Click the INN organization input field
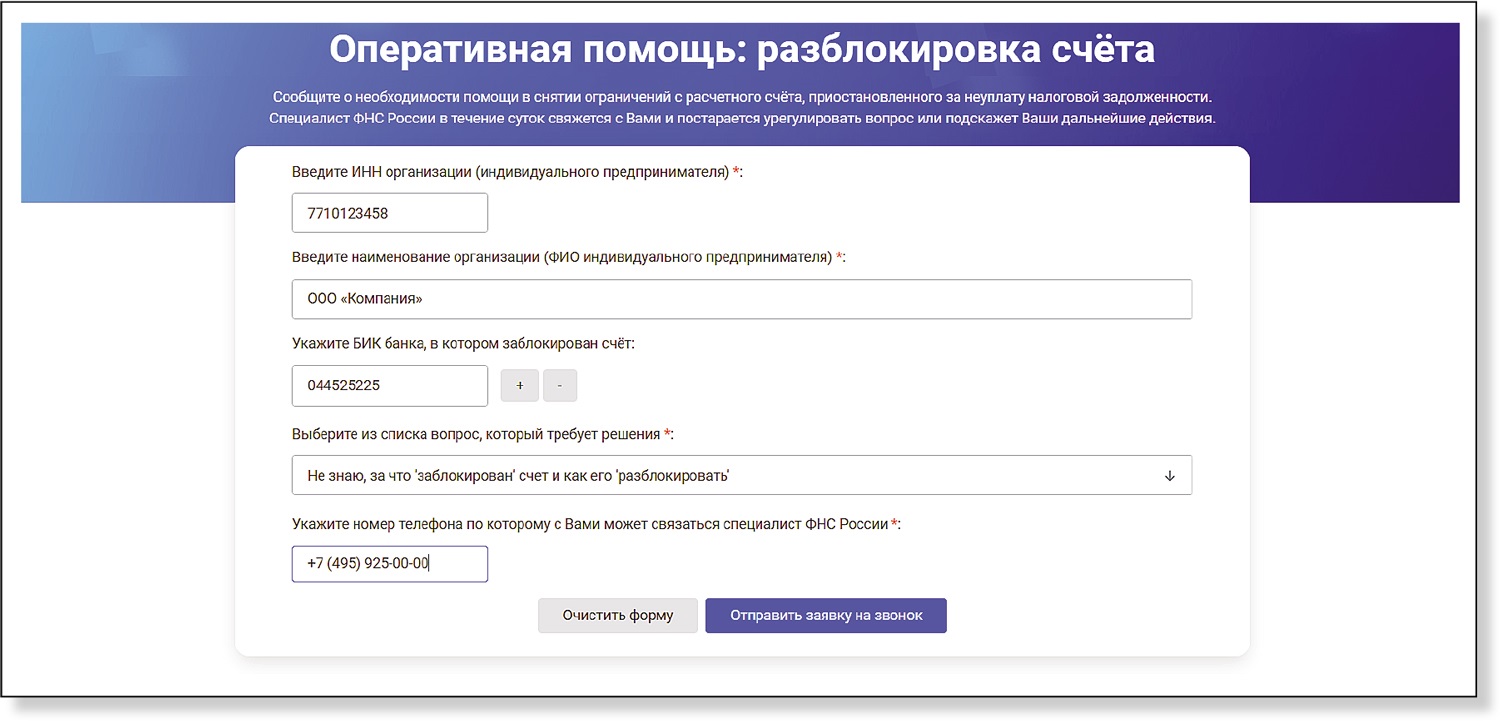This screenshot has height=721, width=1500. pos(390,213)
